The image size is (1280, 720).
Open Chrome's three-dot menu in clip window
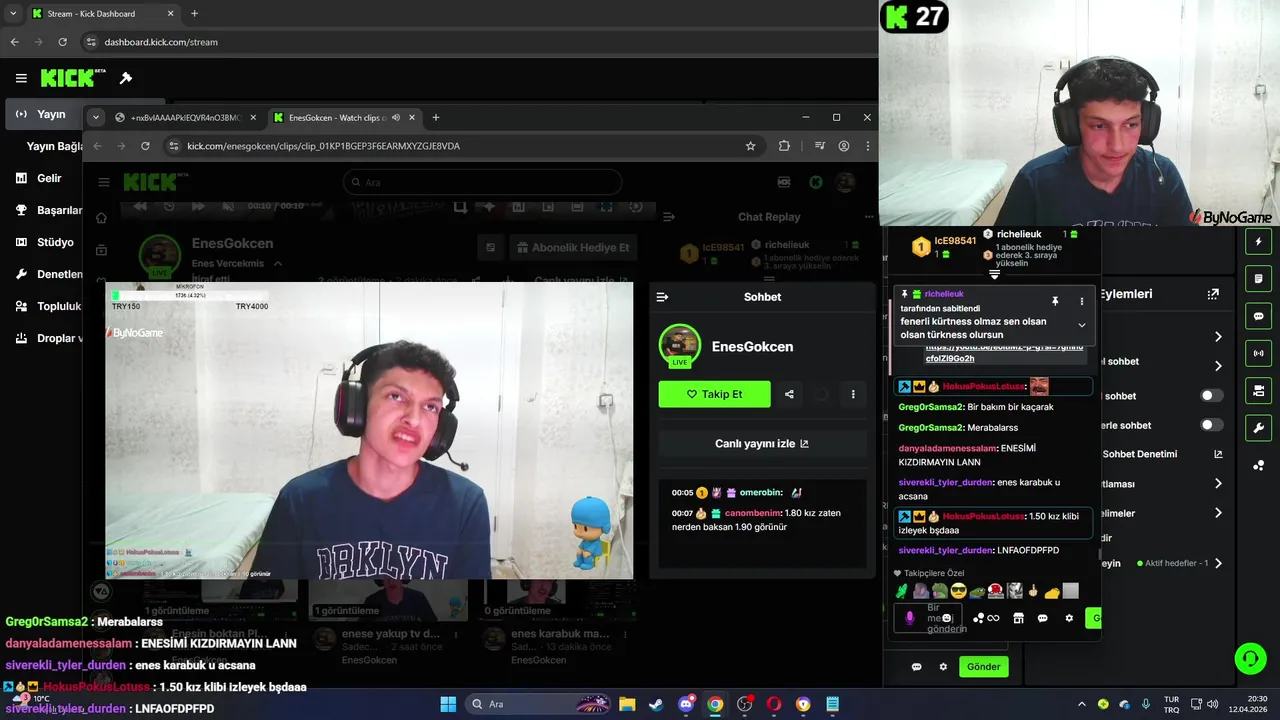(x=866, y=146)
